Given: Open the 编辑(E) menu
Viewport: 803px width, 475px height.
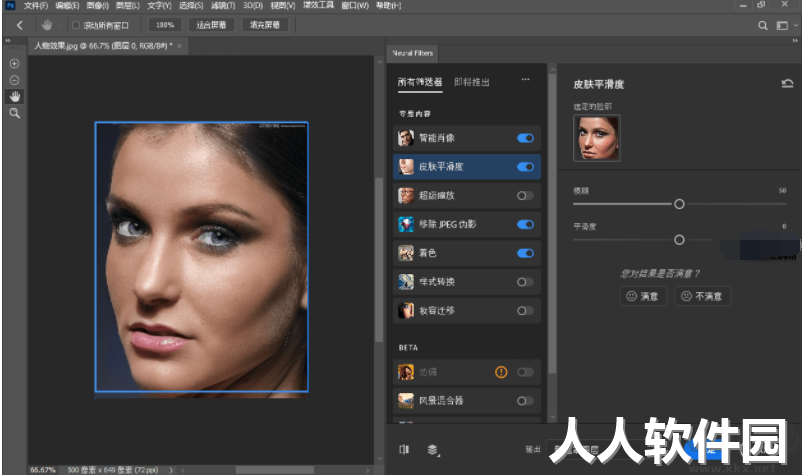Looking at the screenshot, I should (67, 6).
